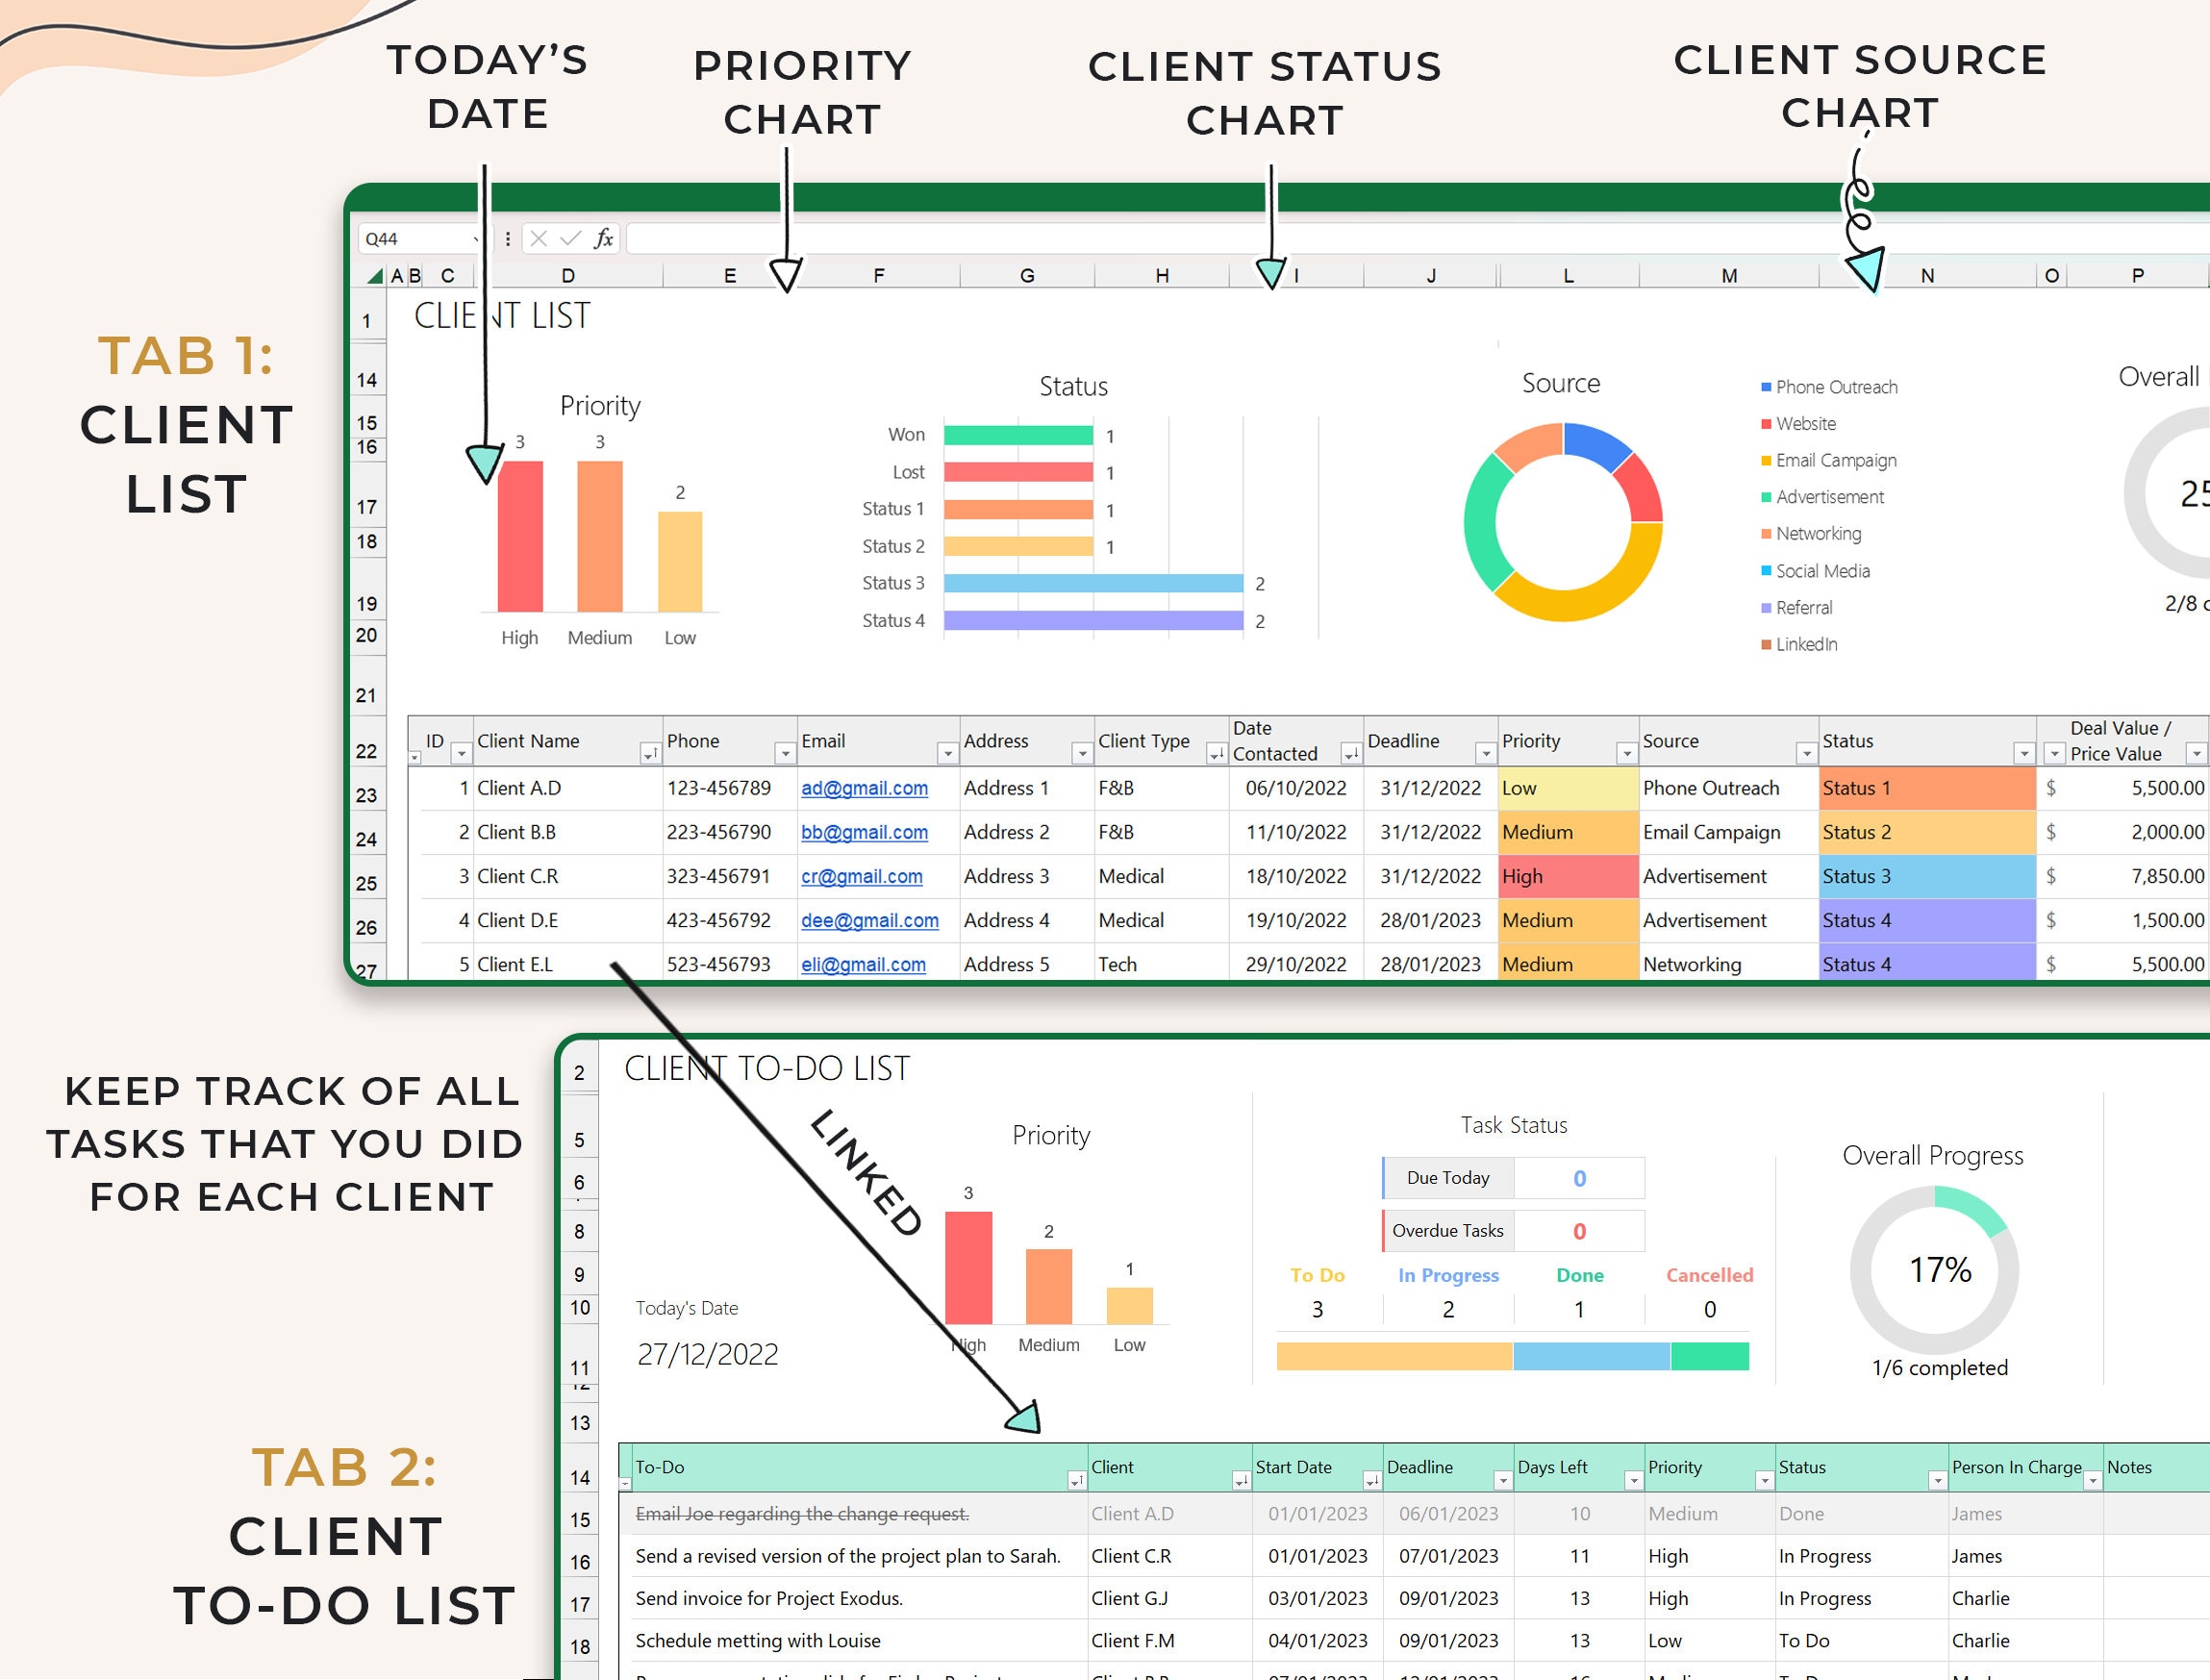Click the Insert Function (fx) icon
The image size is (2210, 1680).
coord(604,239)
